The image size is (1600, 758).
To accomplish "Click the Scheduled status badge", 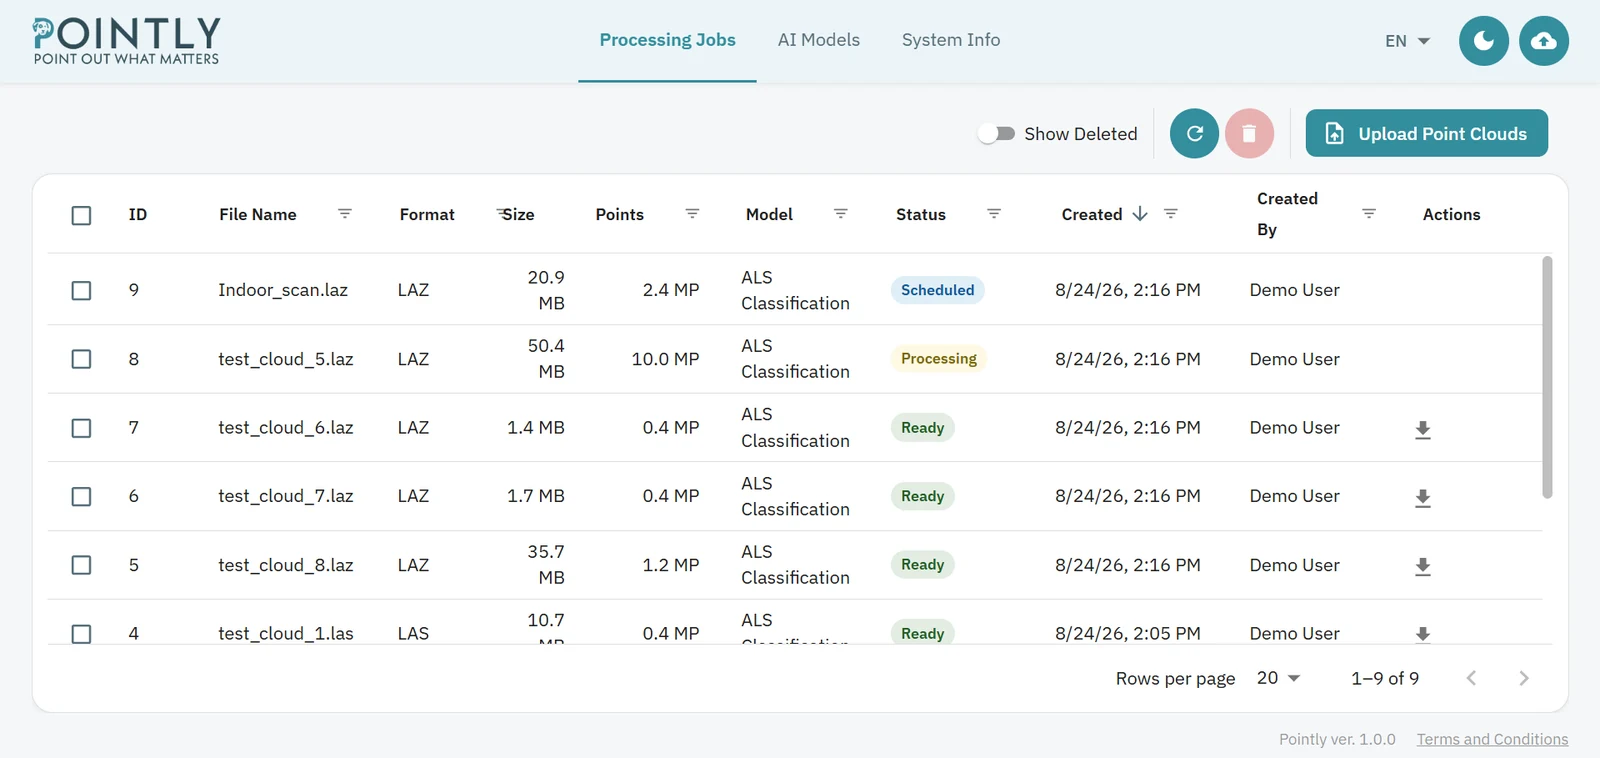I will (x=937, y=290).
